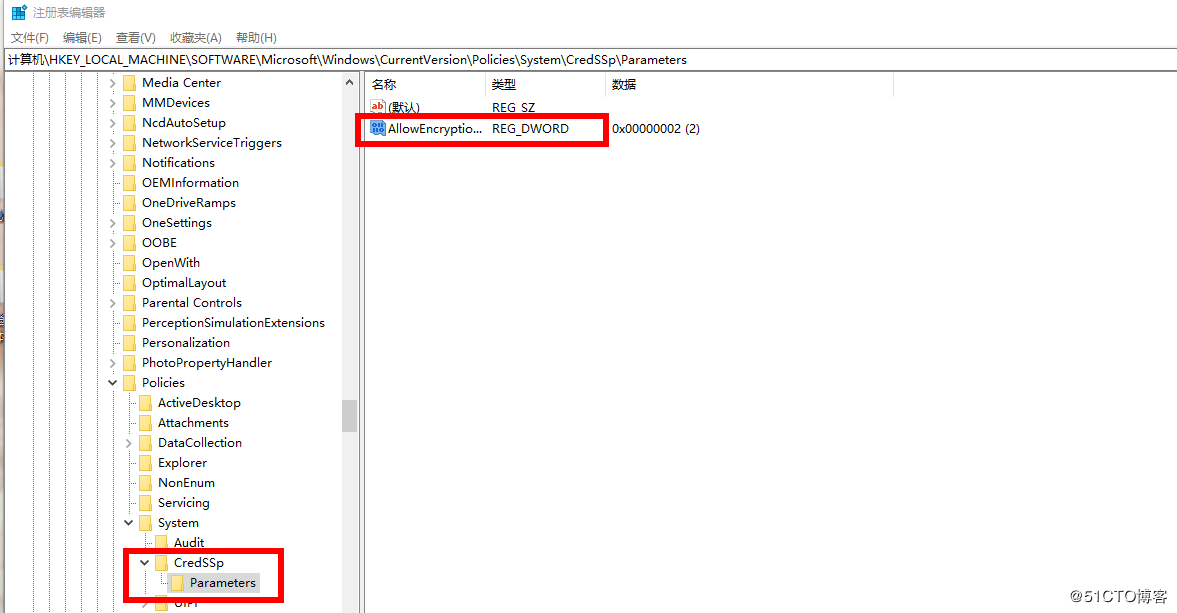Expand the Notifications key

coord(113,163)
